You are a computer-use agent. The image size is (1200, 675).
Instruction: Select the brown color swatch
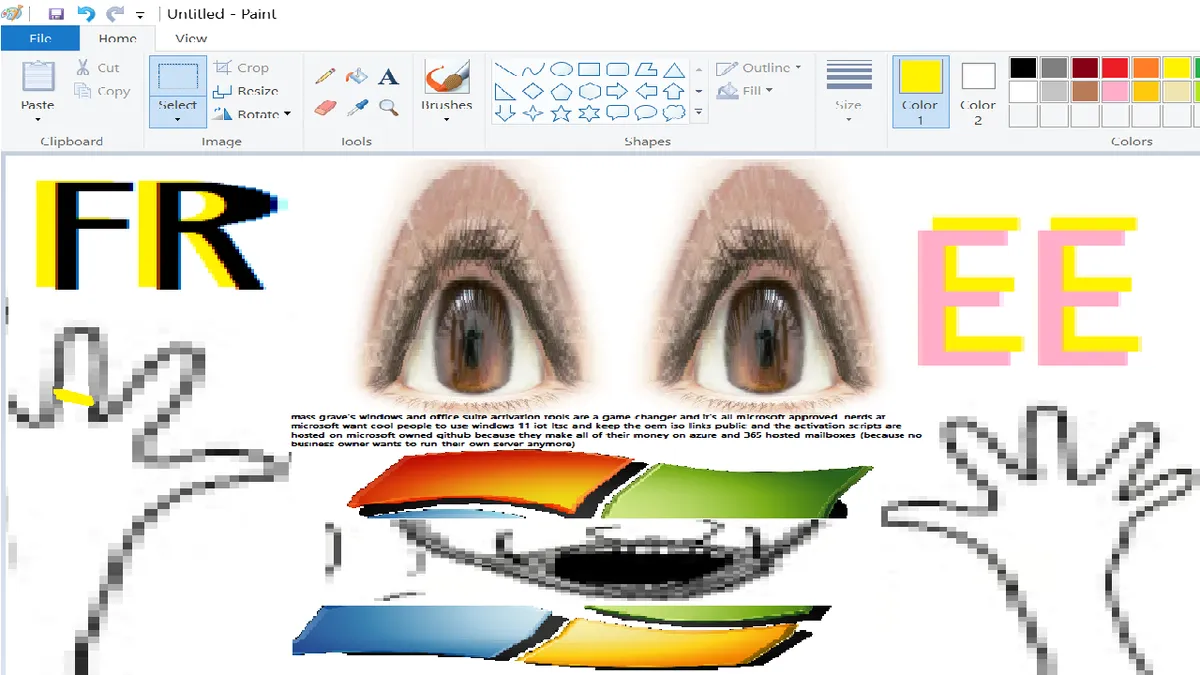(1085, 91)
